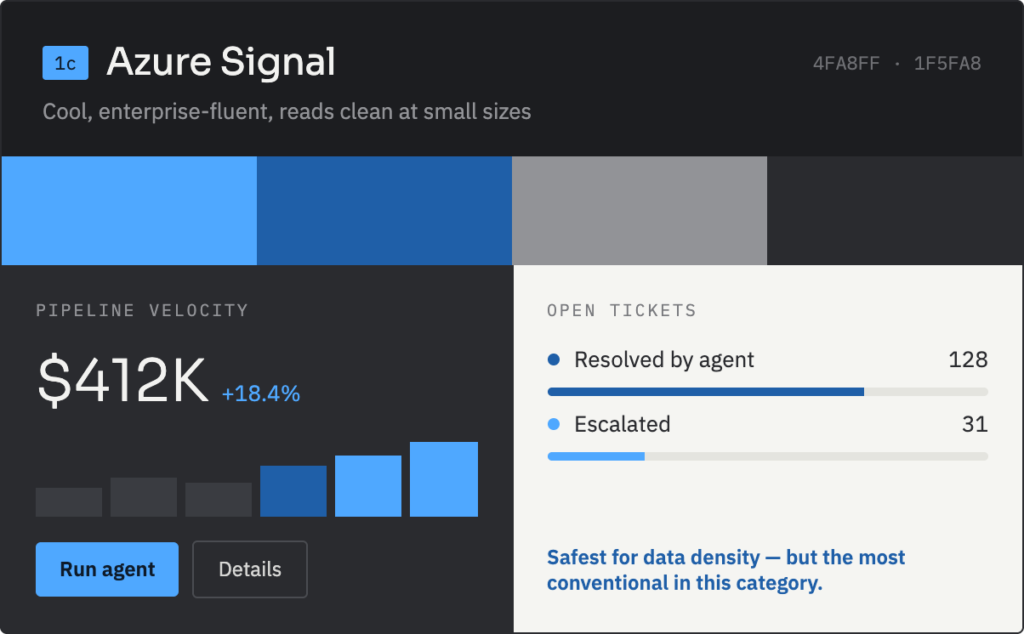This screenshot has height=634, width=1024.
Task: Click the Azure Signal title
Action: 221,62
